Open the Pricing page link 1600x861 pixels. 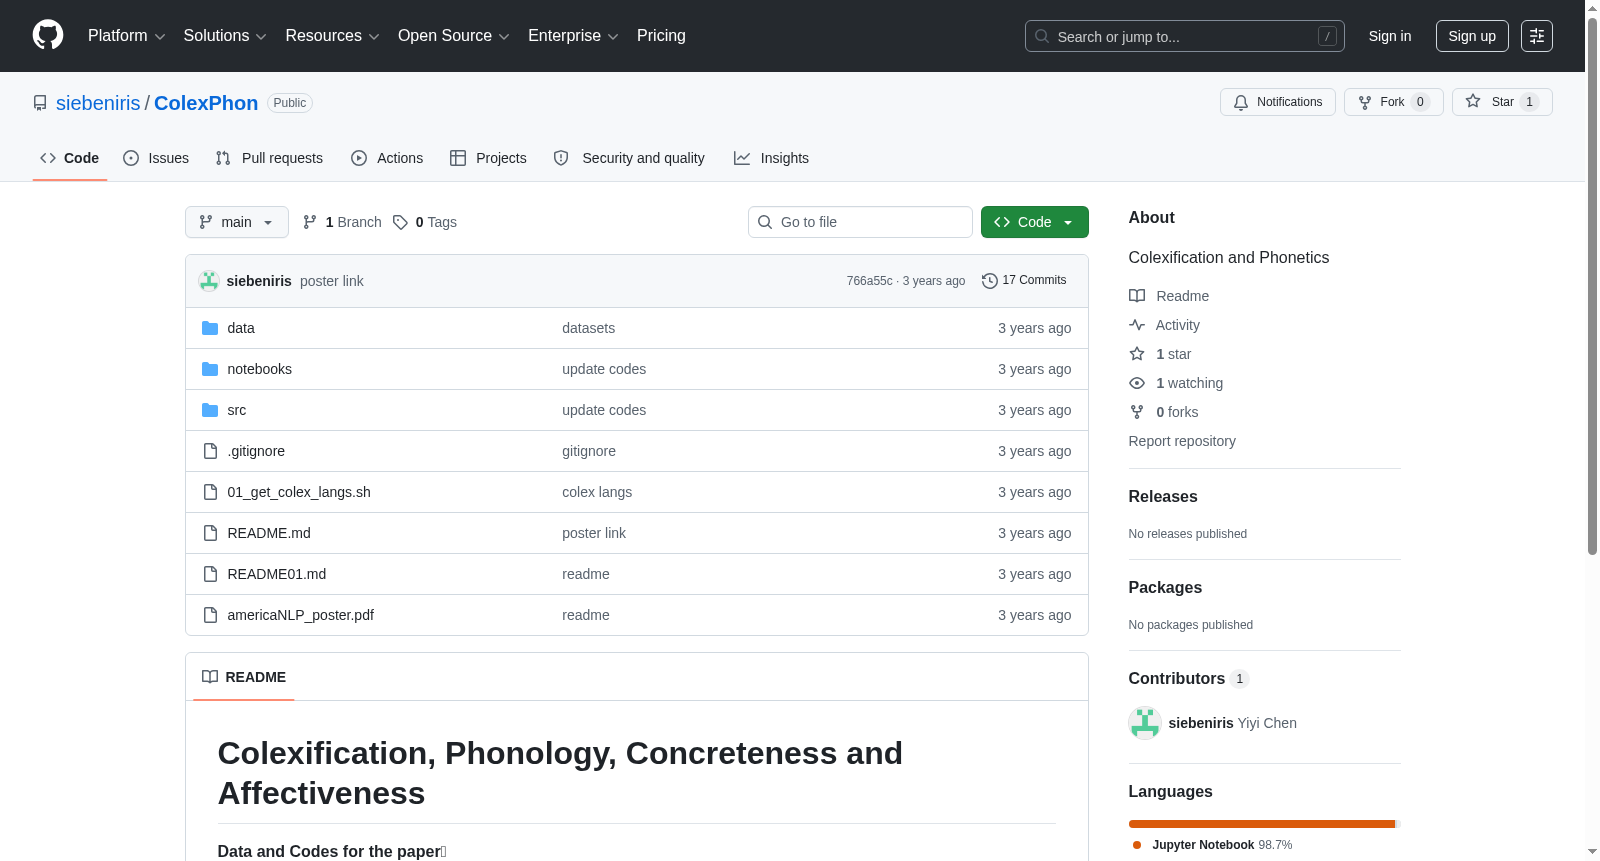(x=661, y=36)
